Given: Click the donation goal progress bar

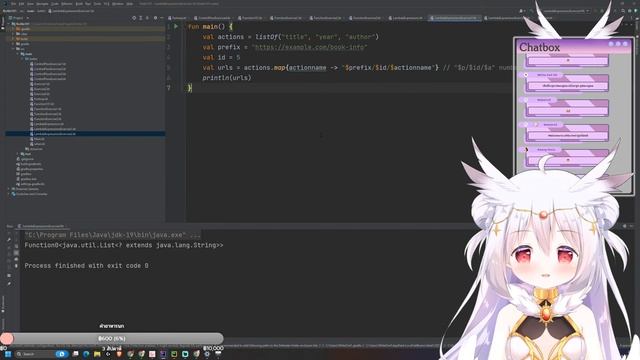Looking at the screenshot, I should pyautogui.click(x=111, y=338).
